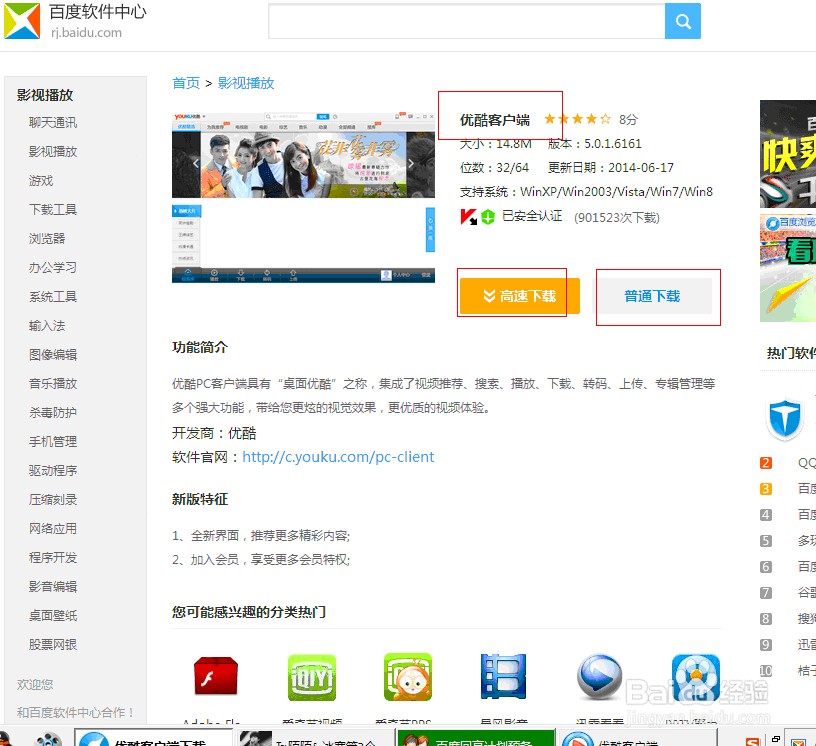
Task: Click previous arrow on screenshot carousel
Action: 195,163
